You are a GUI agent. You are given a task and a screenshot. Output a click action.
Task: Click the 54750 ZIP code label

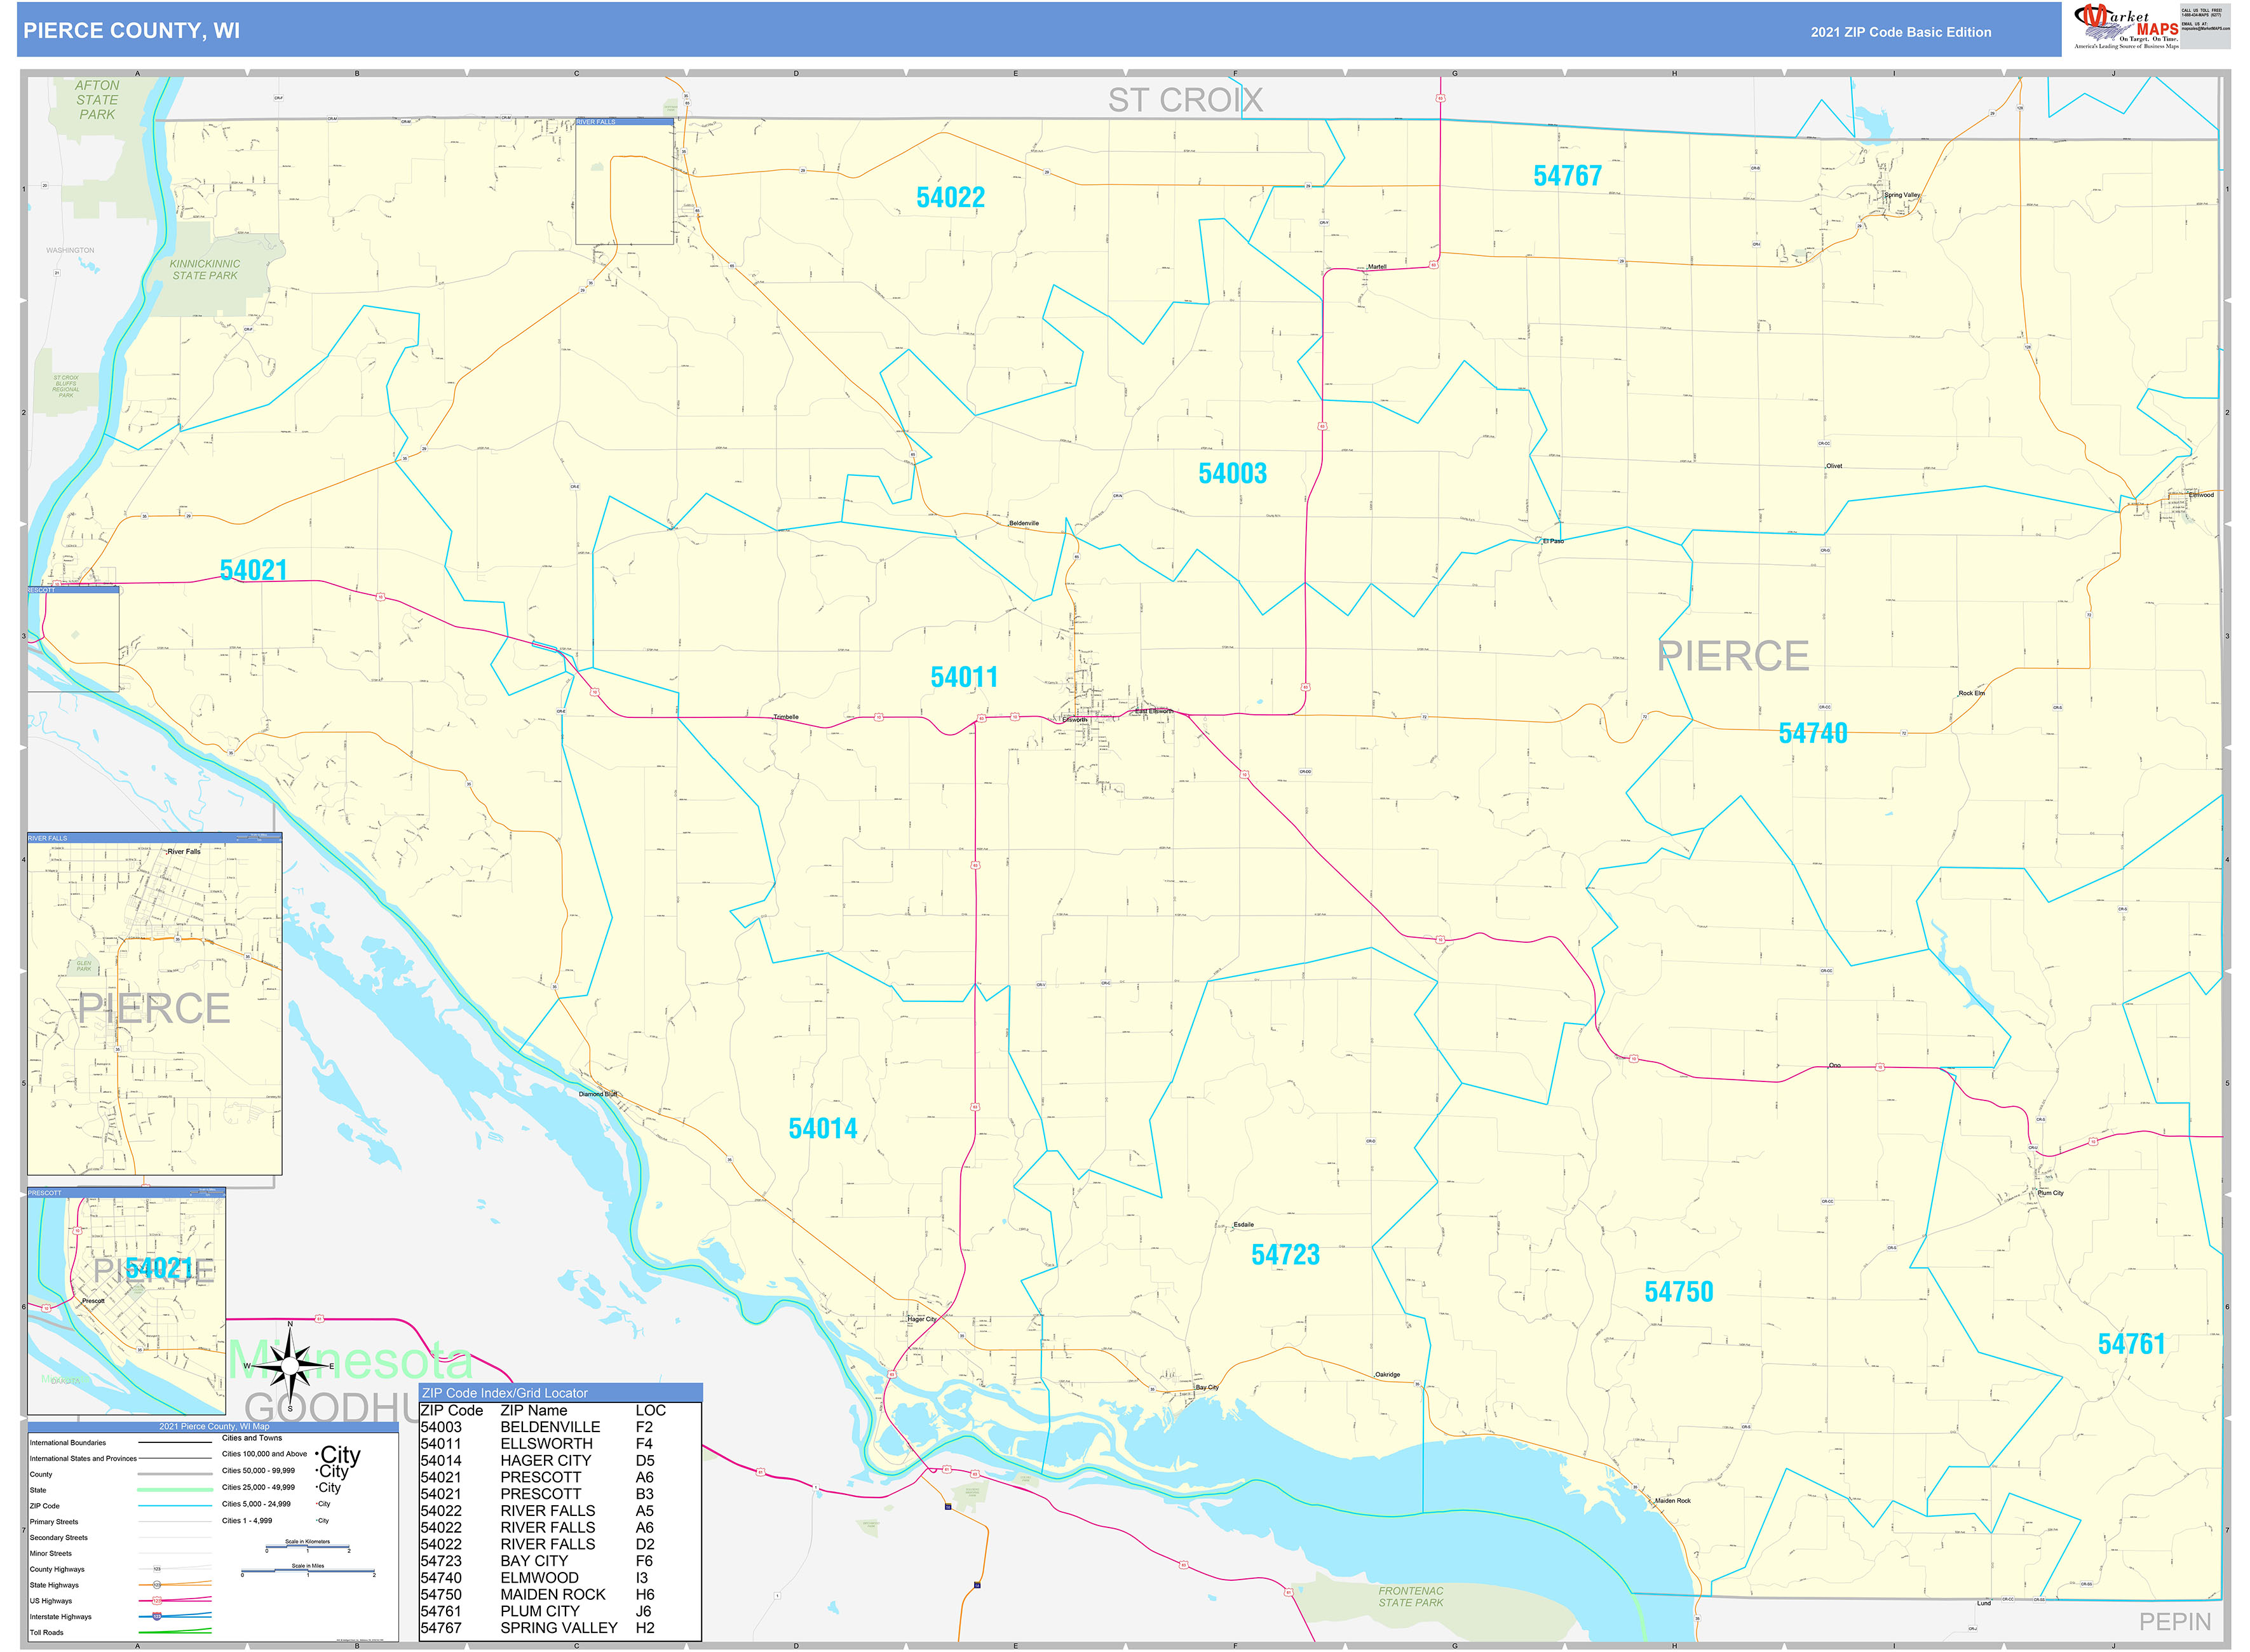pos(1678,1291)
